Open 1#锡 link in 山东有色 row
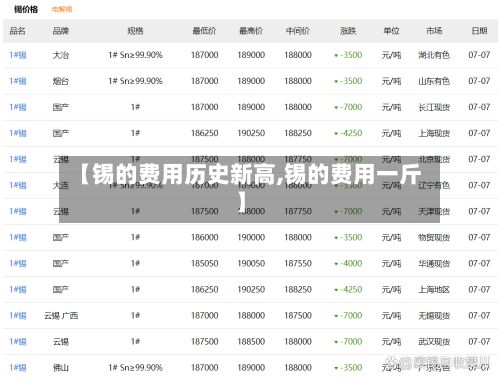The width and height of the screenshot is (500, 380). pyautogui.click(x=18, y=81)
